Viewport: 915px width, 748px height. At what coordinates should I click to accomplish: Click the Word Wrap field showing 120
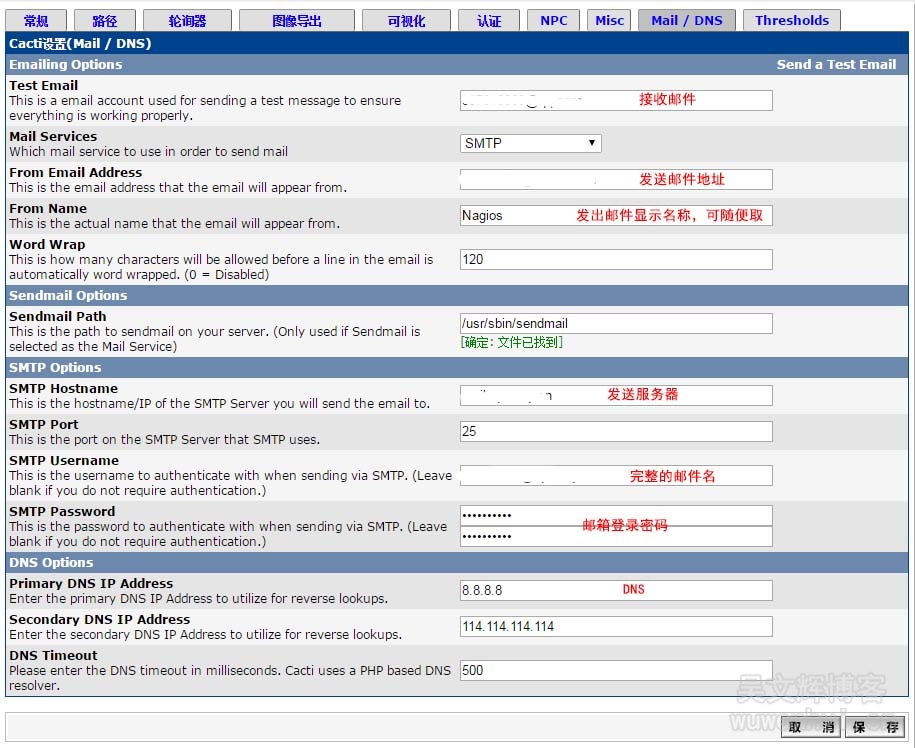coord(616,259)
